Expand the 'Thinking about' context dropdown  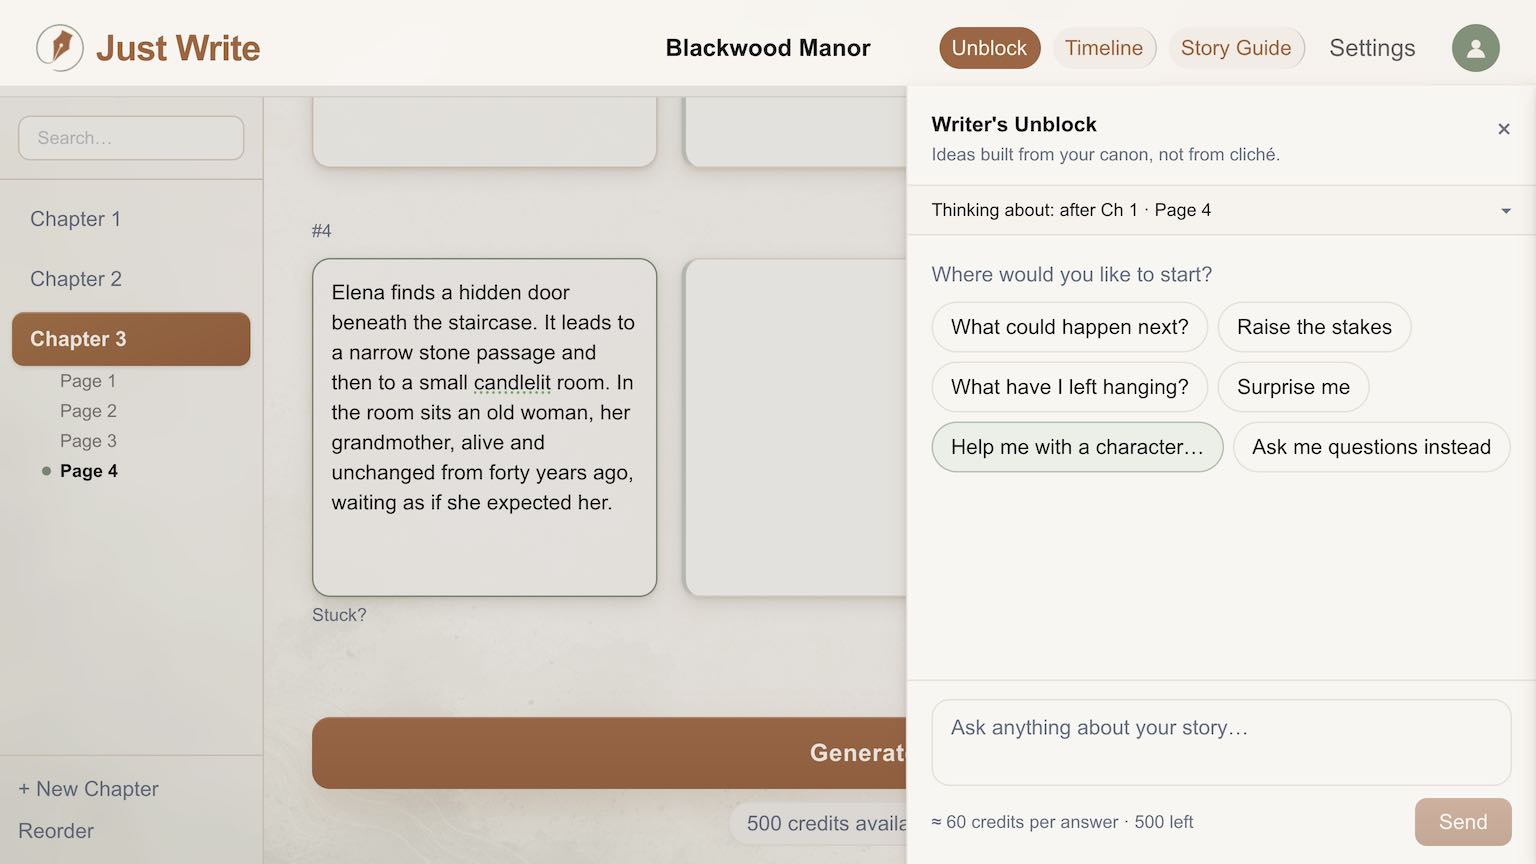pos(1221,210)
